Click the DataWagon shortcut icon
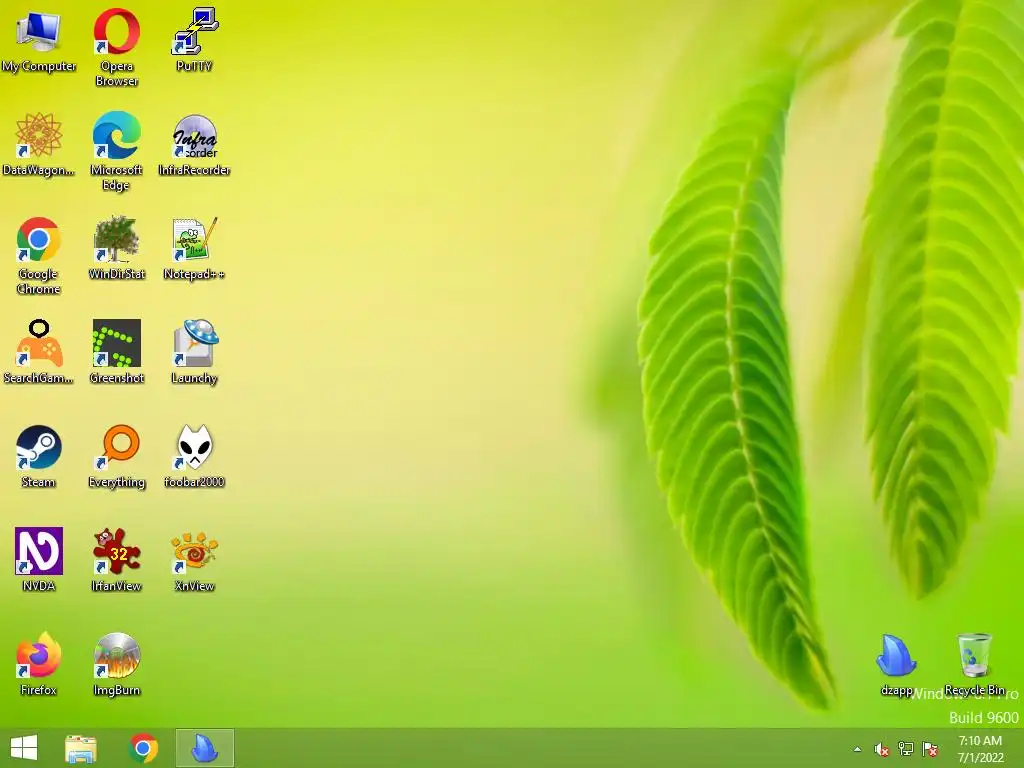1024x768 pixels. point(39,135)
